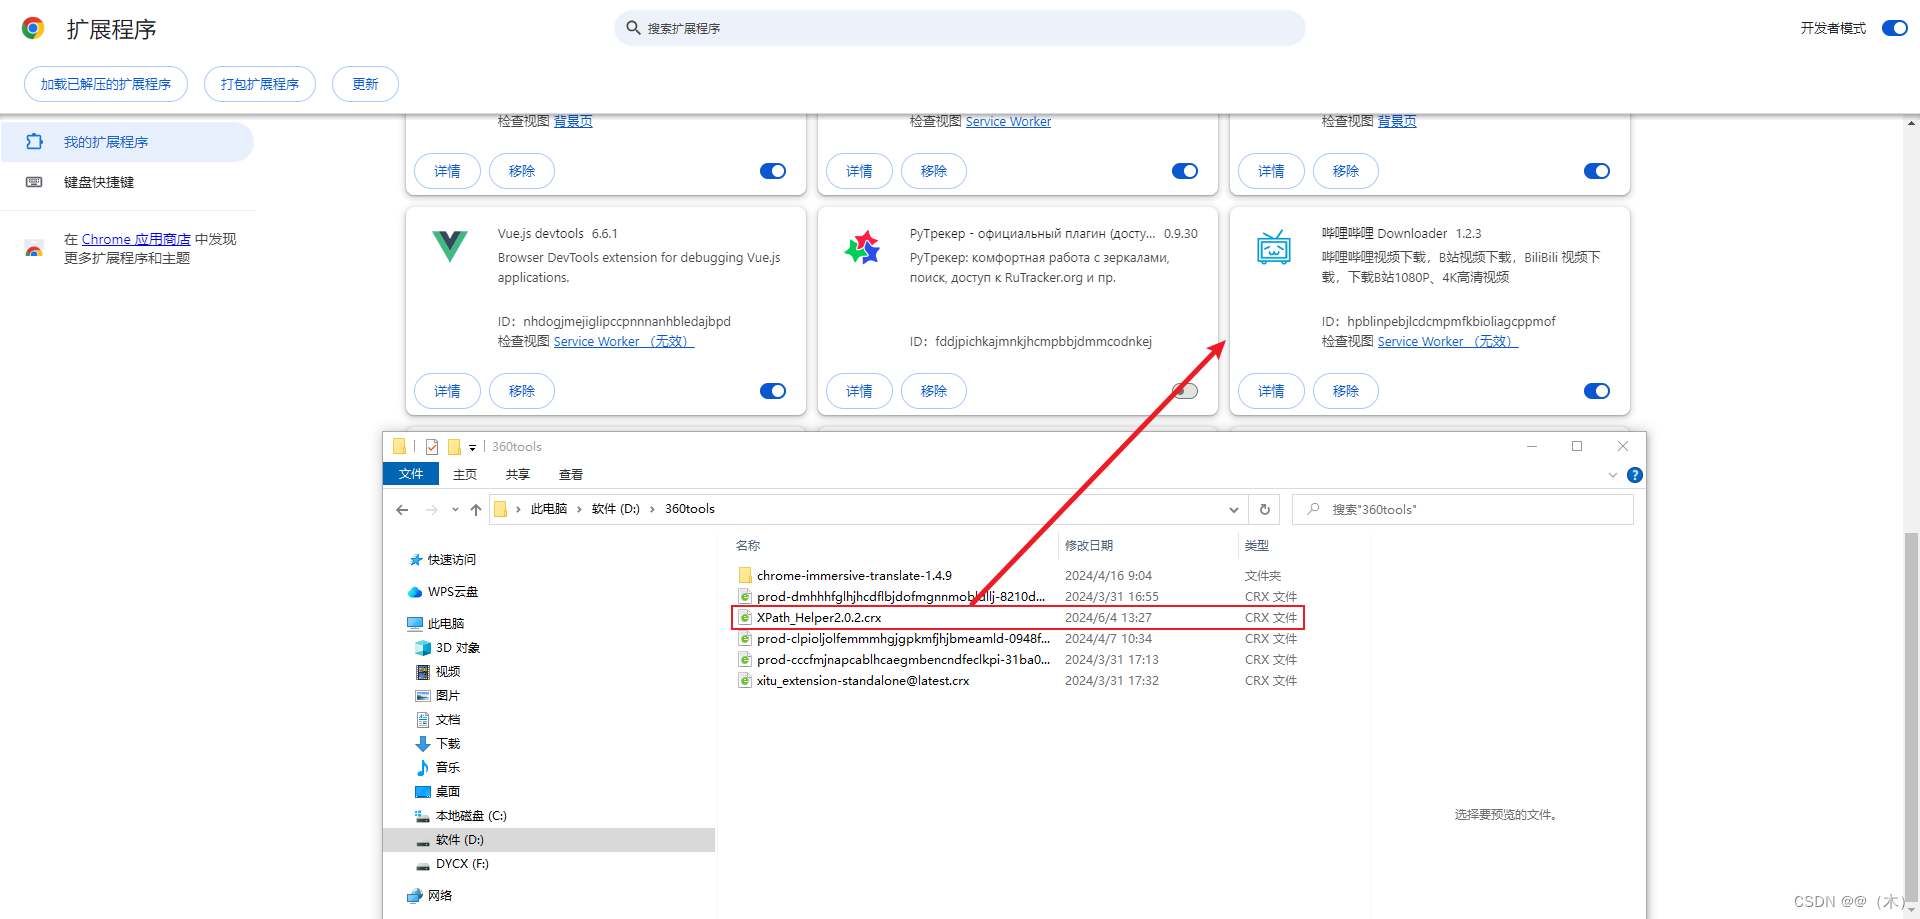1920x919 pixels.
Task: Click breadcrumb chevron after 此电脑
Action: [x=579, y=509]
